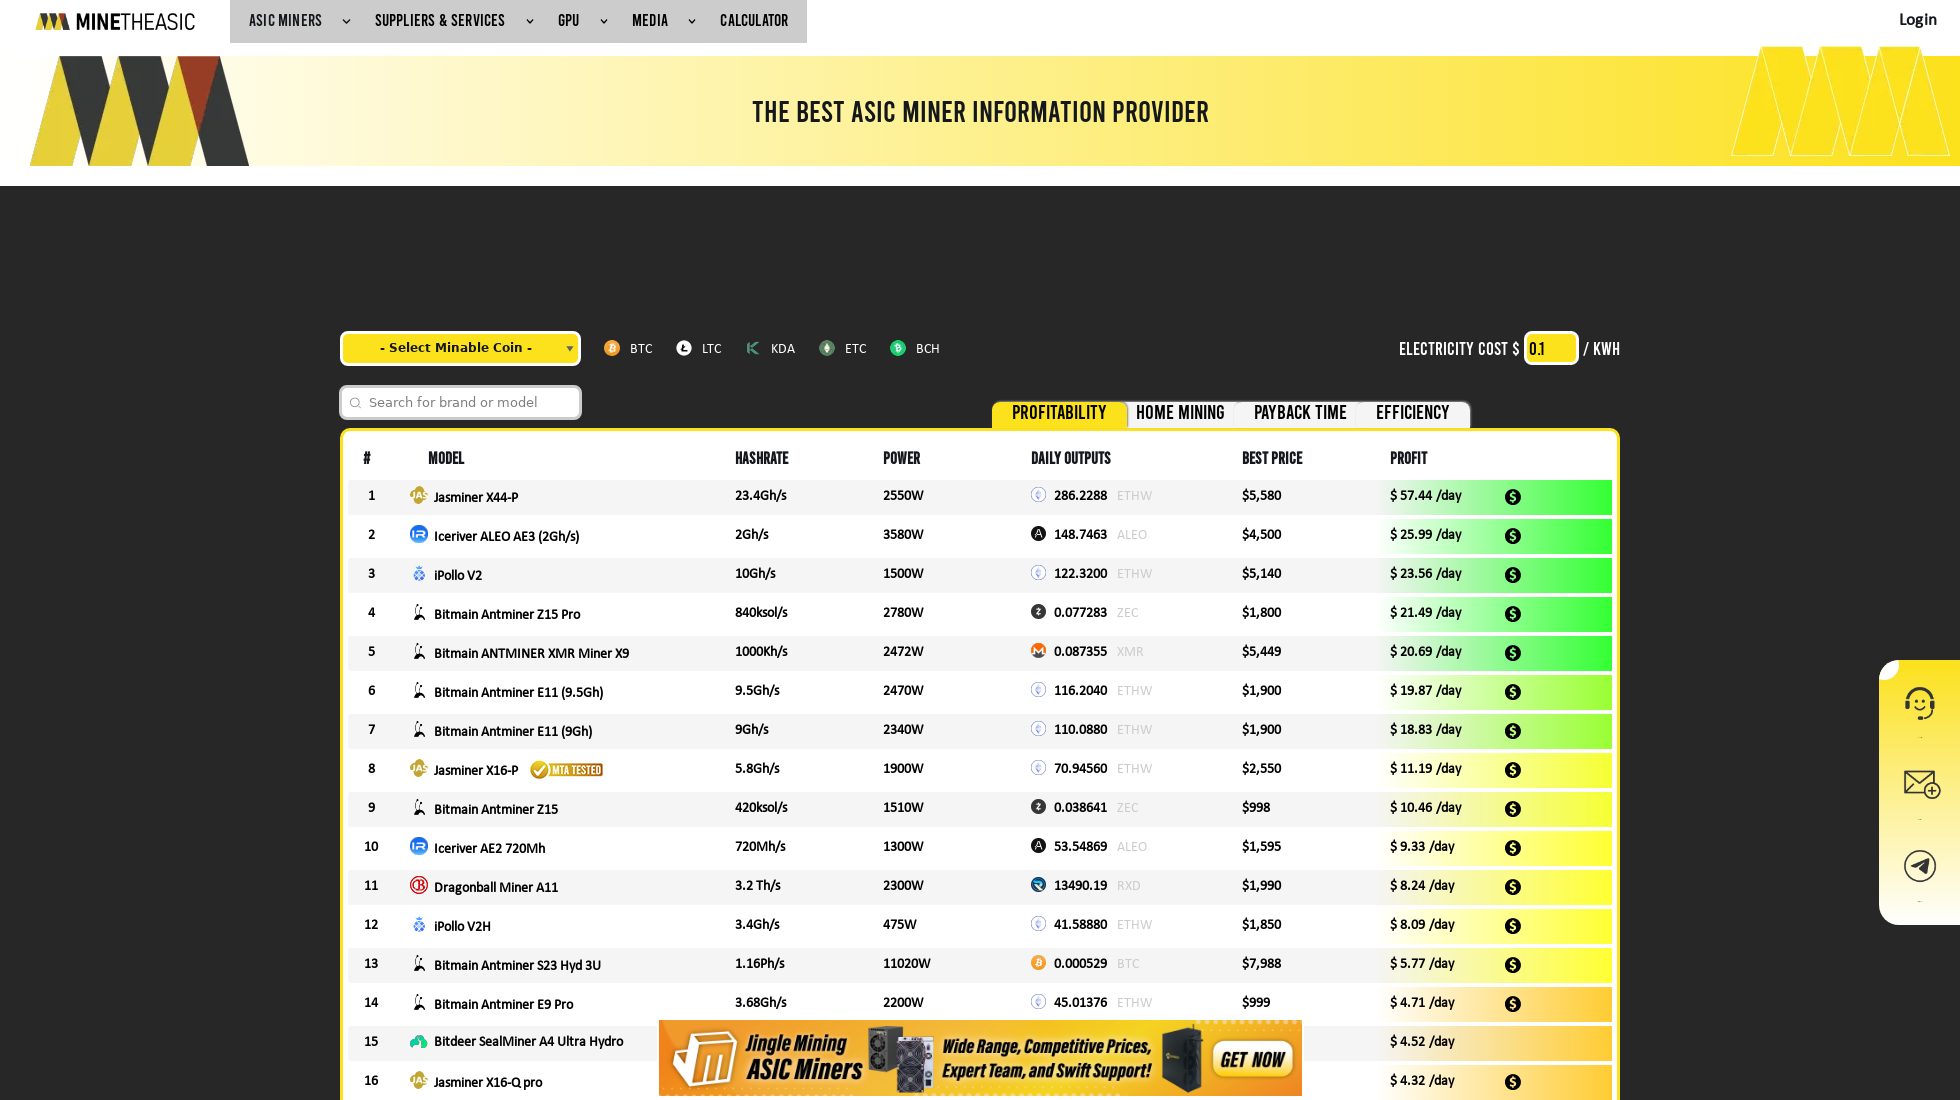This screenshot has width=1960, height=1100.
Task: Select the KDA coin filter
Action: [x=770, y=348]
